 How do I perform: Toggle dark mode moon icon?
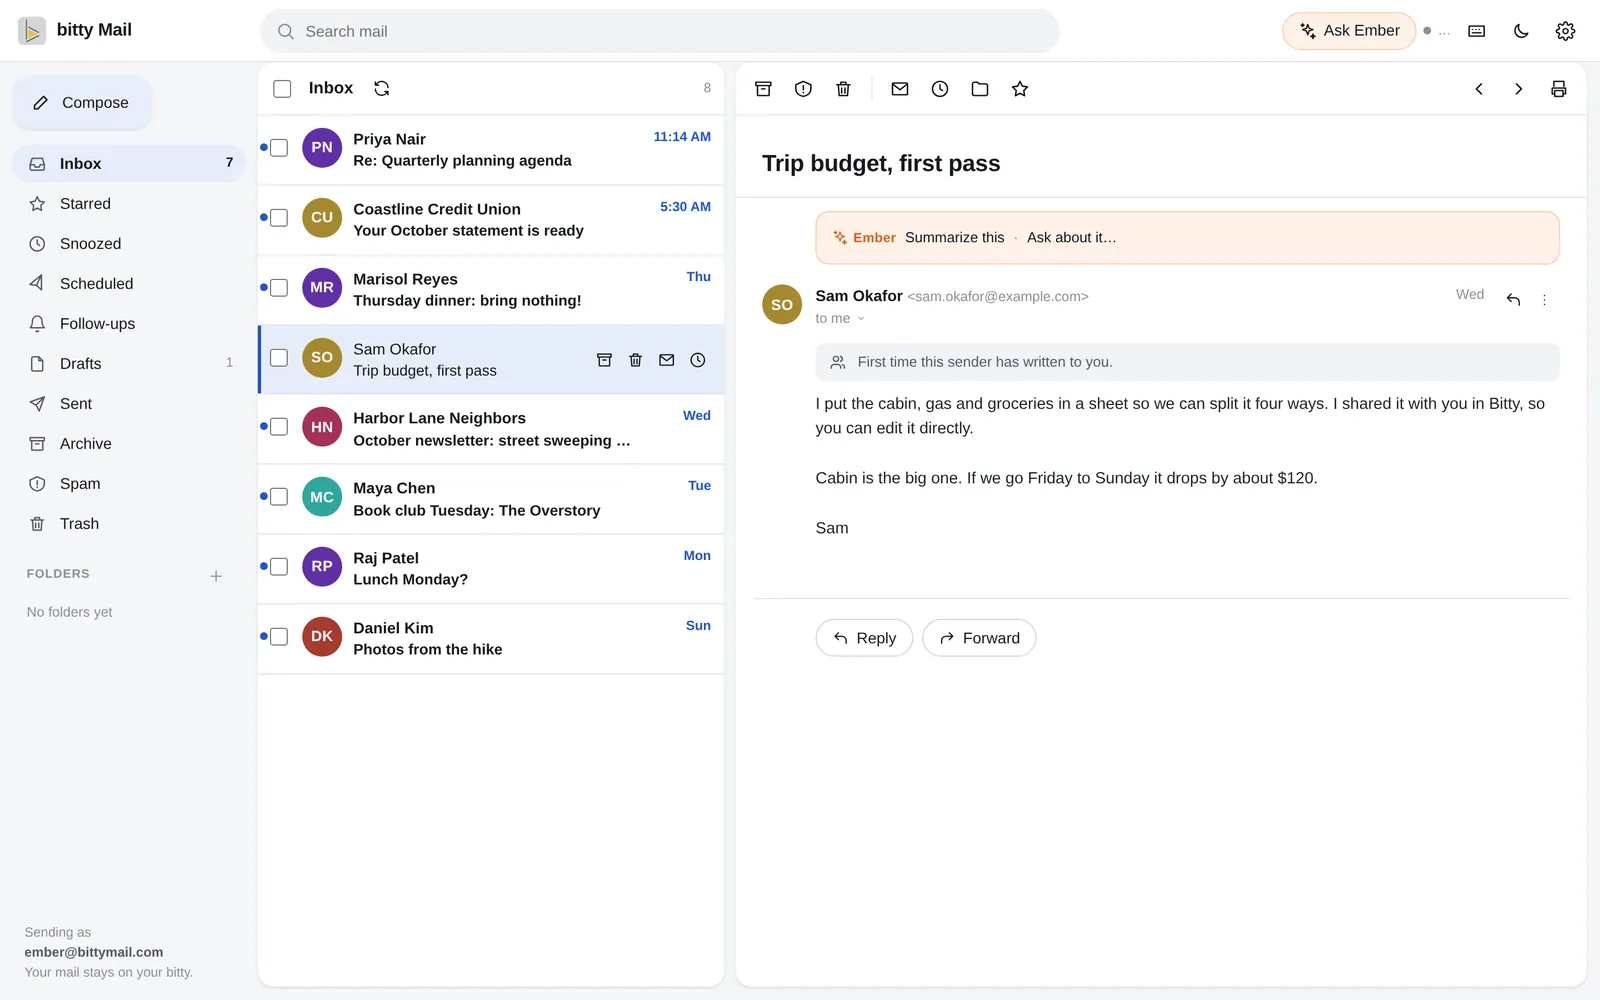[1521, 31]
